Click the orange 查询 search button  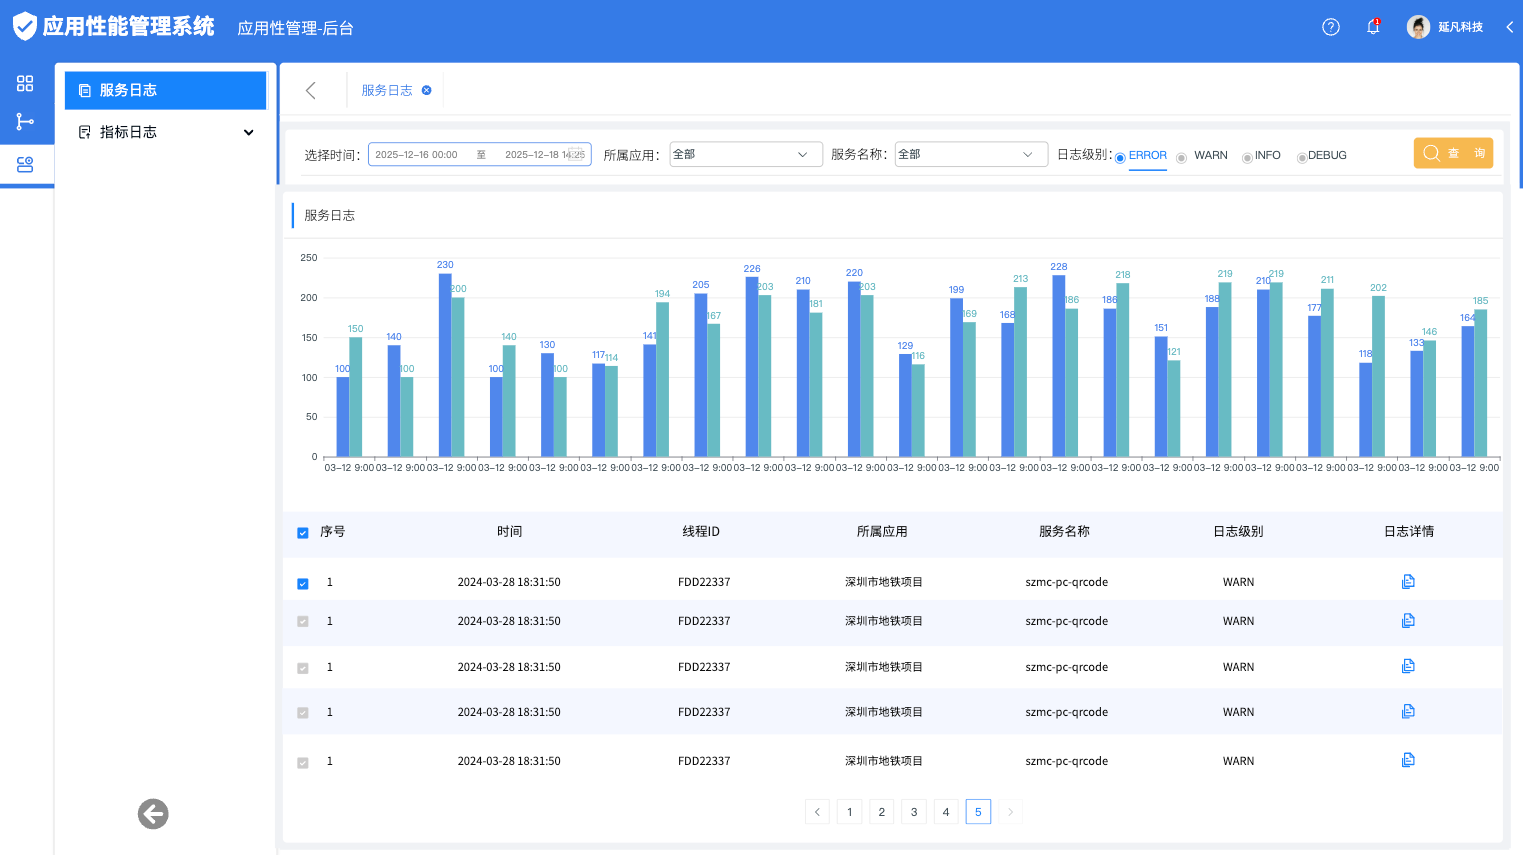1452,153
